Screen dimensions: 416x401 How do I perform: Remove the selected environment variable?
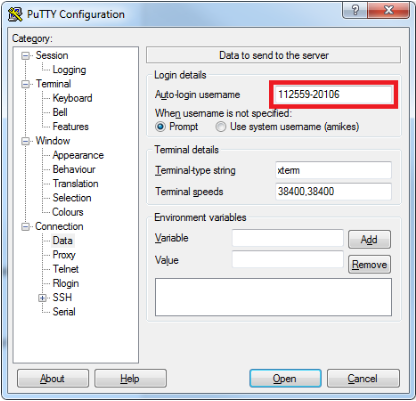(369, 265)
